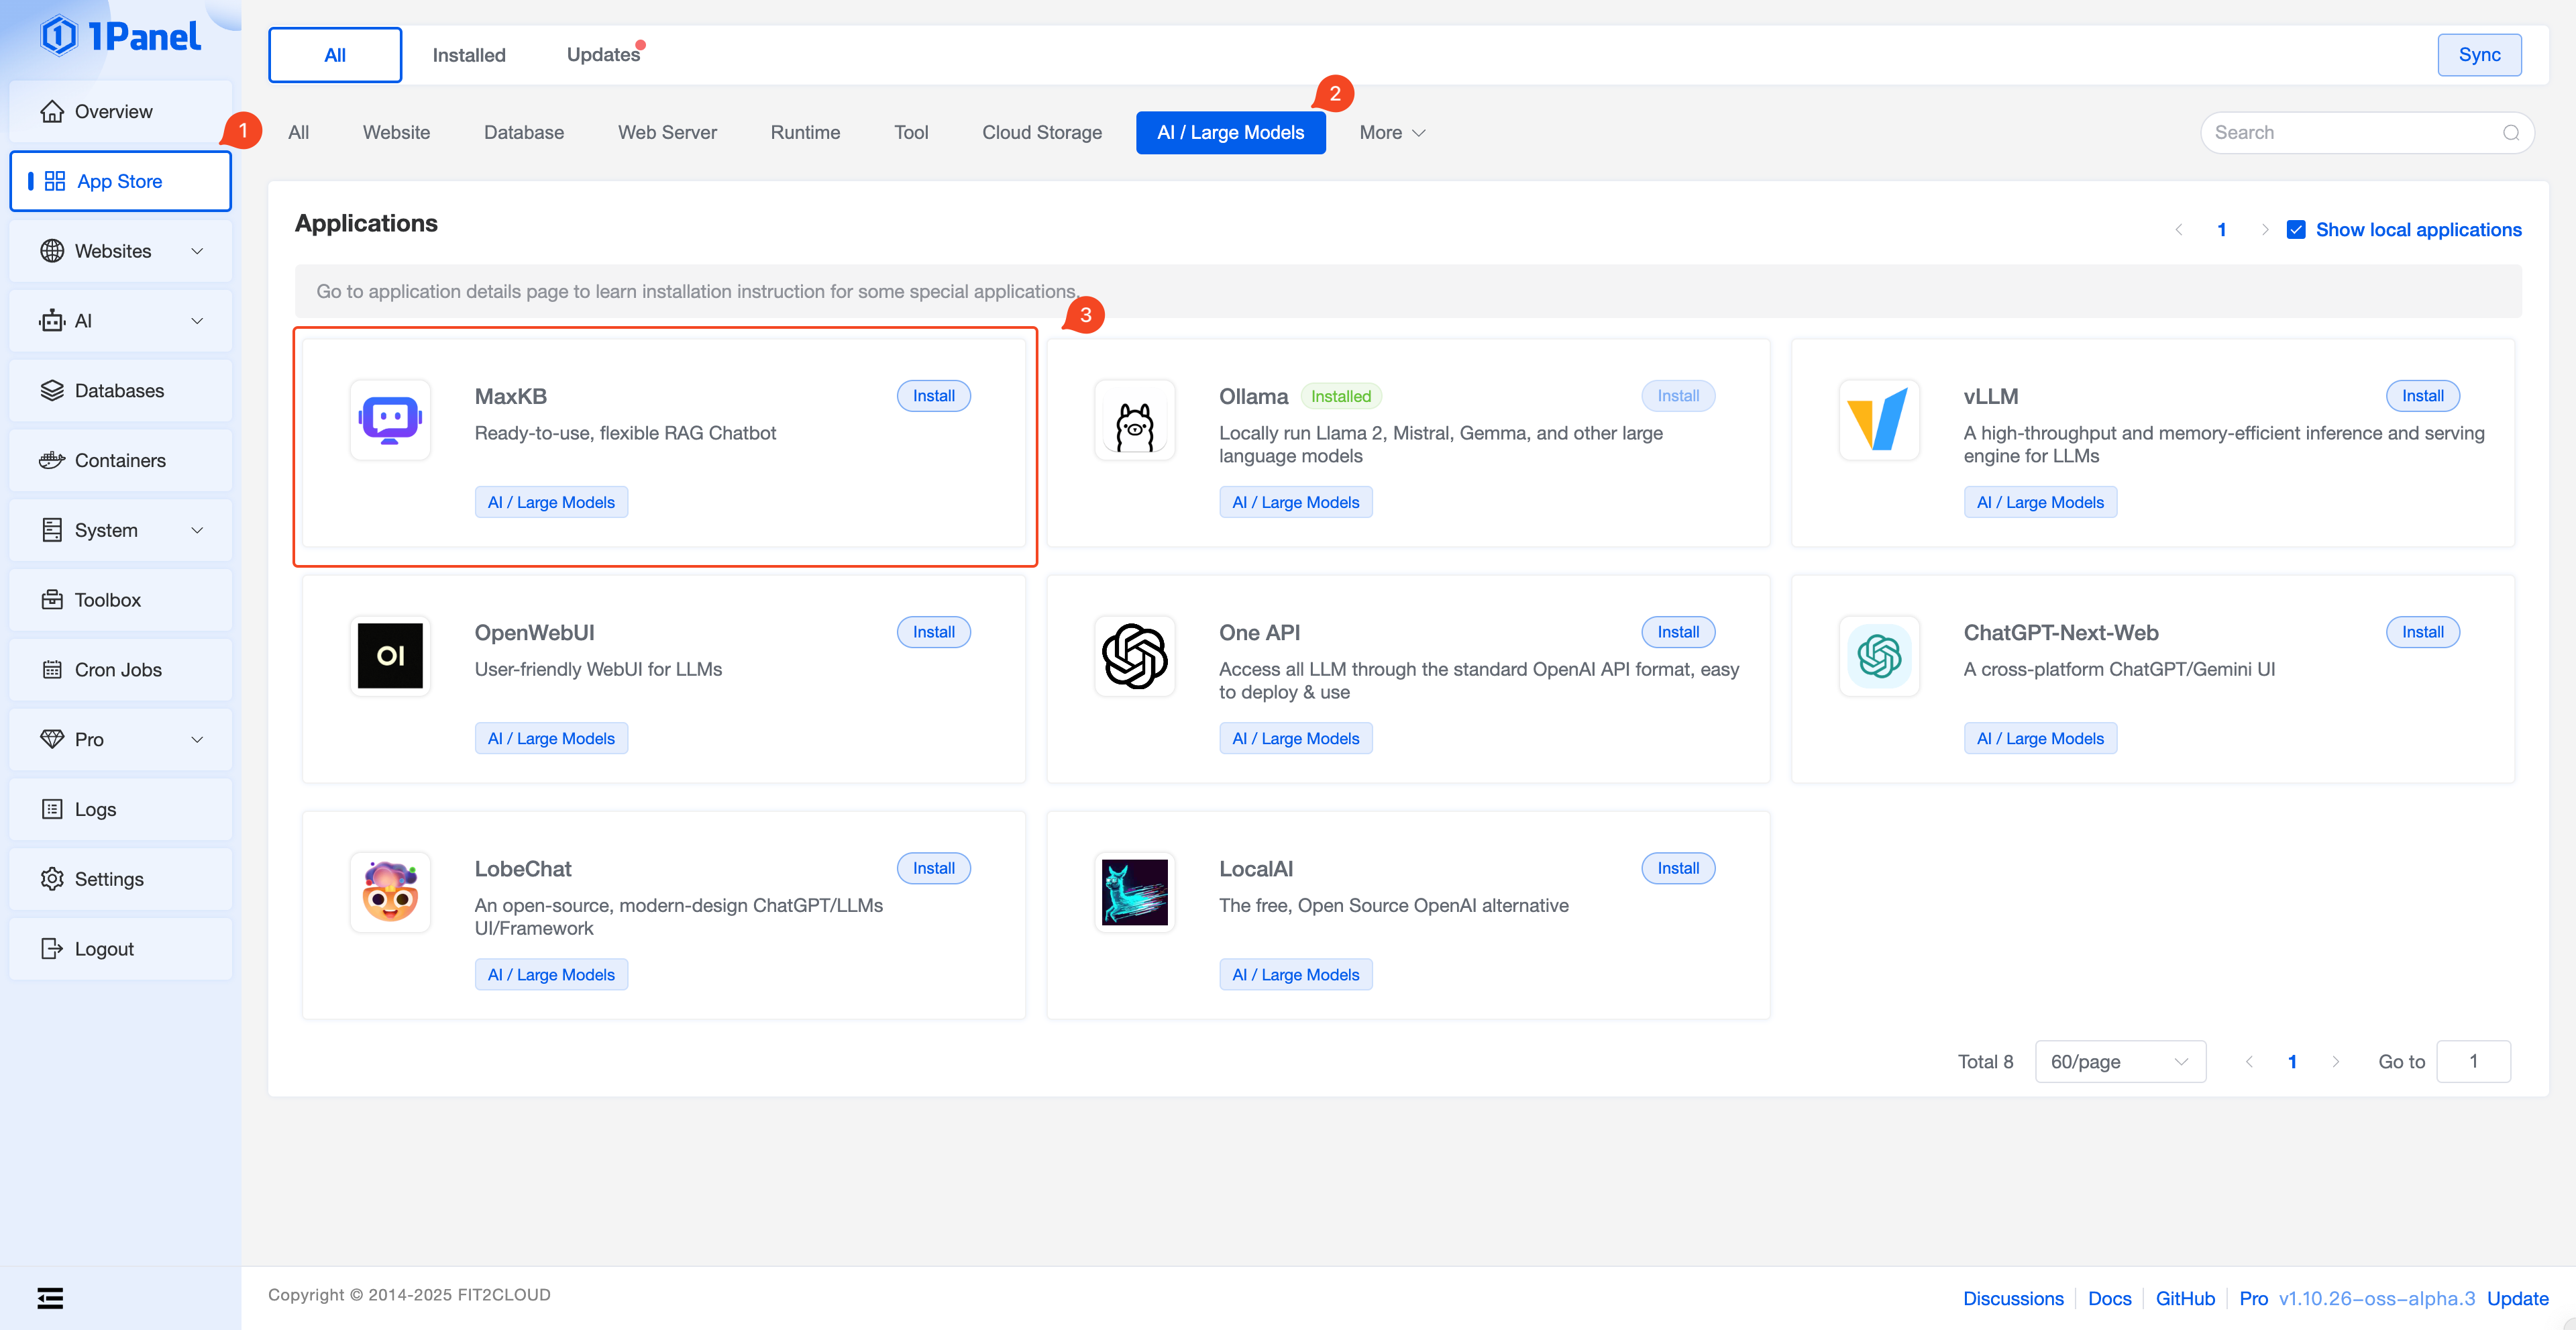Install the LocalAI application
Screen dimensions: 2576x1330
point(1678,868)
